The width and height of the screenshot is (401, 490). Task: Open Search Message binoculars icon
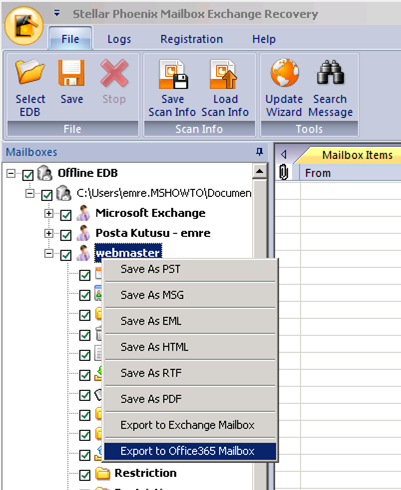(330, 72)
